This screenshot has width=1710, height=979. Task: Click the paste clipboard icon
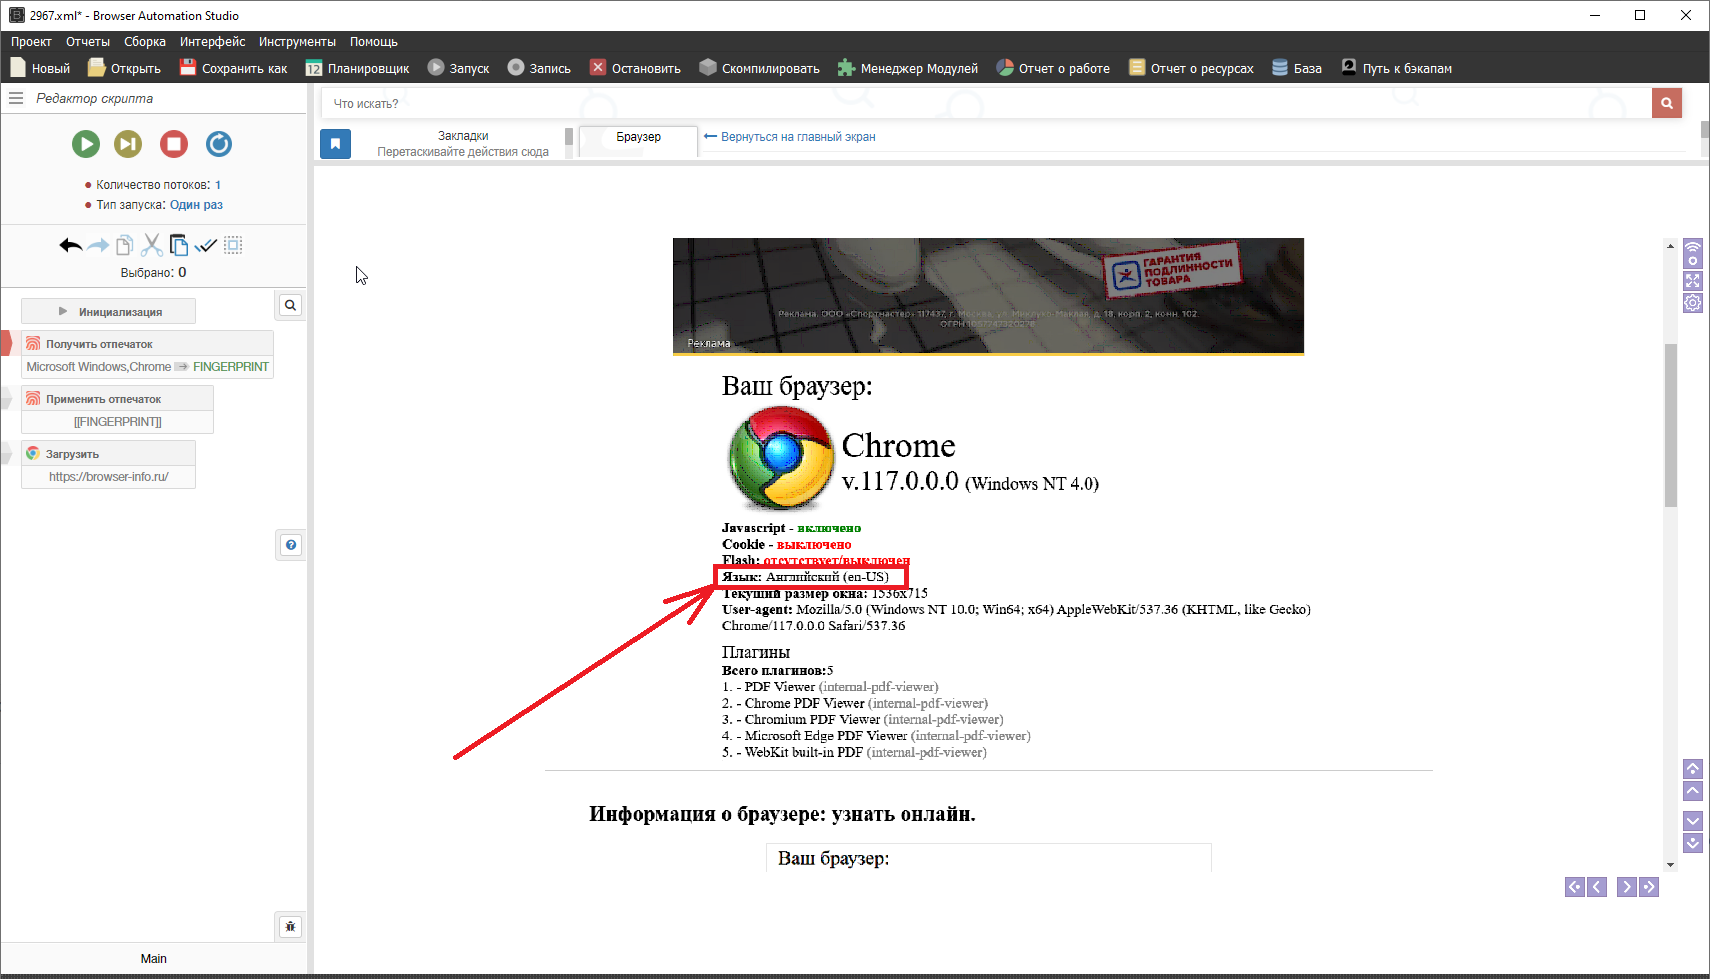pyautogui.click(x=179, y=245)
